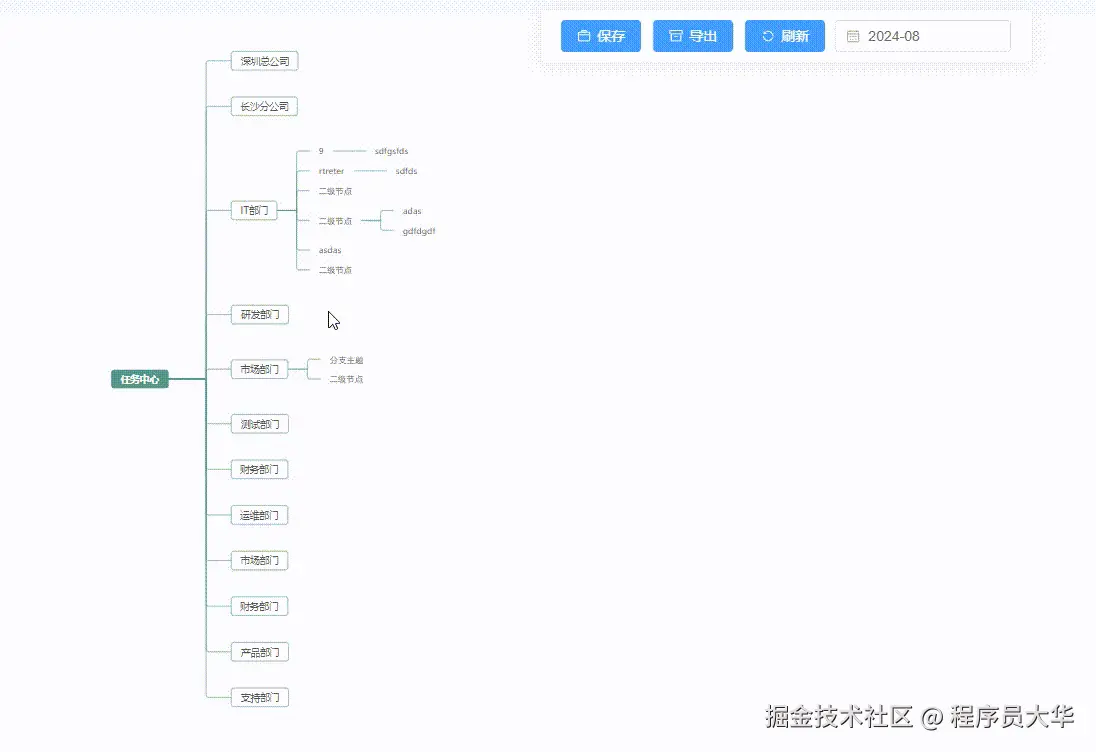Select the 深圳总公司 node
Image resolution: width=1096 pixels, height=752 pixels.
265,62
